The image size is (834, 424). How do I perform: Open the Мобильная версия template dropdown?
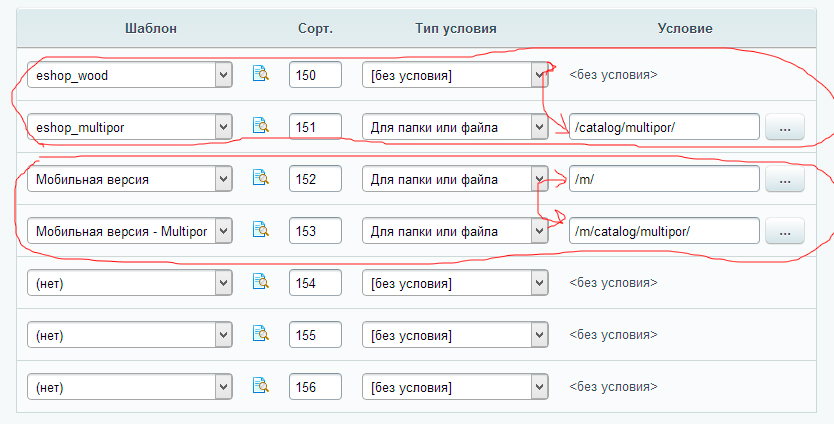[129, 179]
